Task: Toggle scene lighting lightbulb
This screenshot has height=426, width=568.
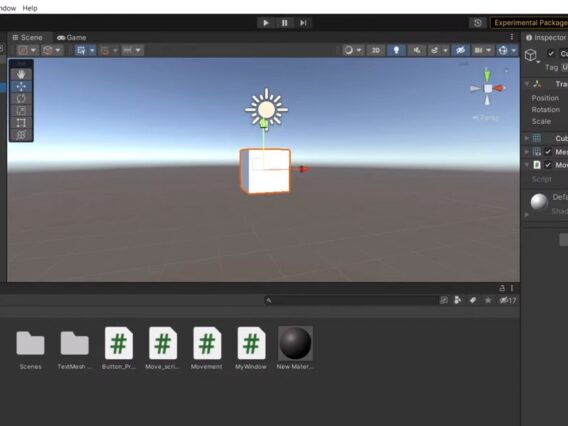Action: [x=396, y=50]
